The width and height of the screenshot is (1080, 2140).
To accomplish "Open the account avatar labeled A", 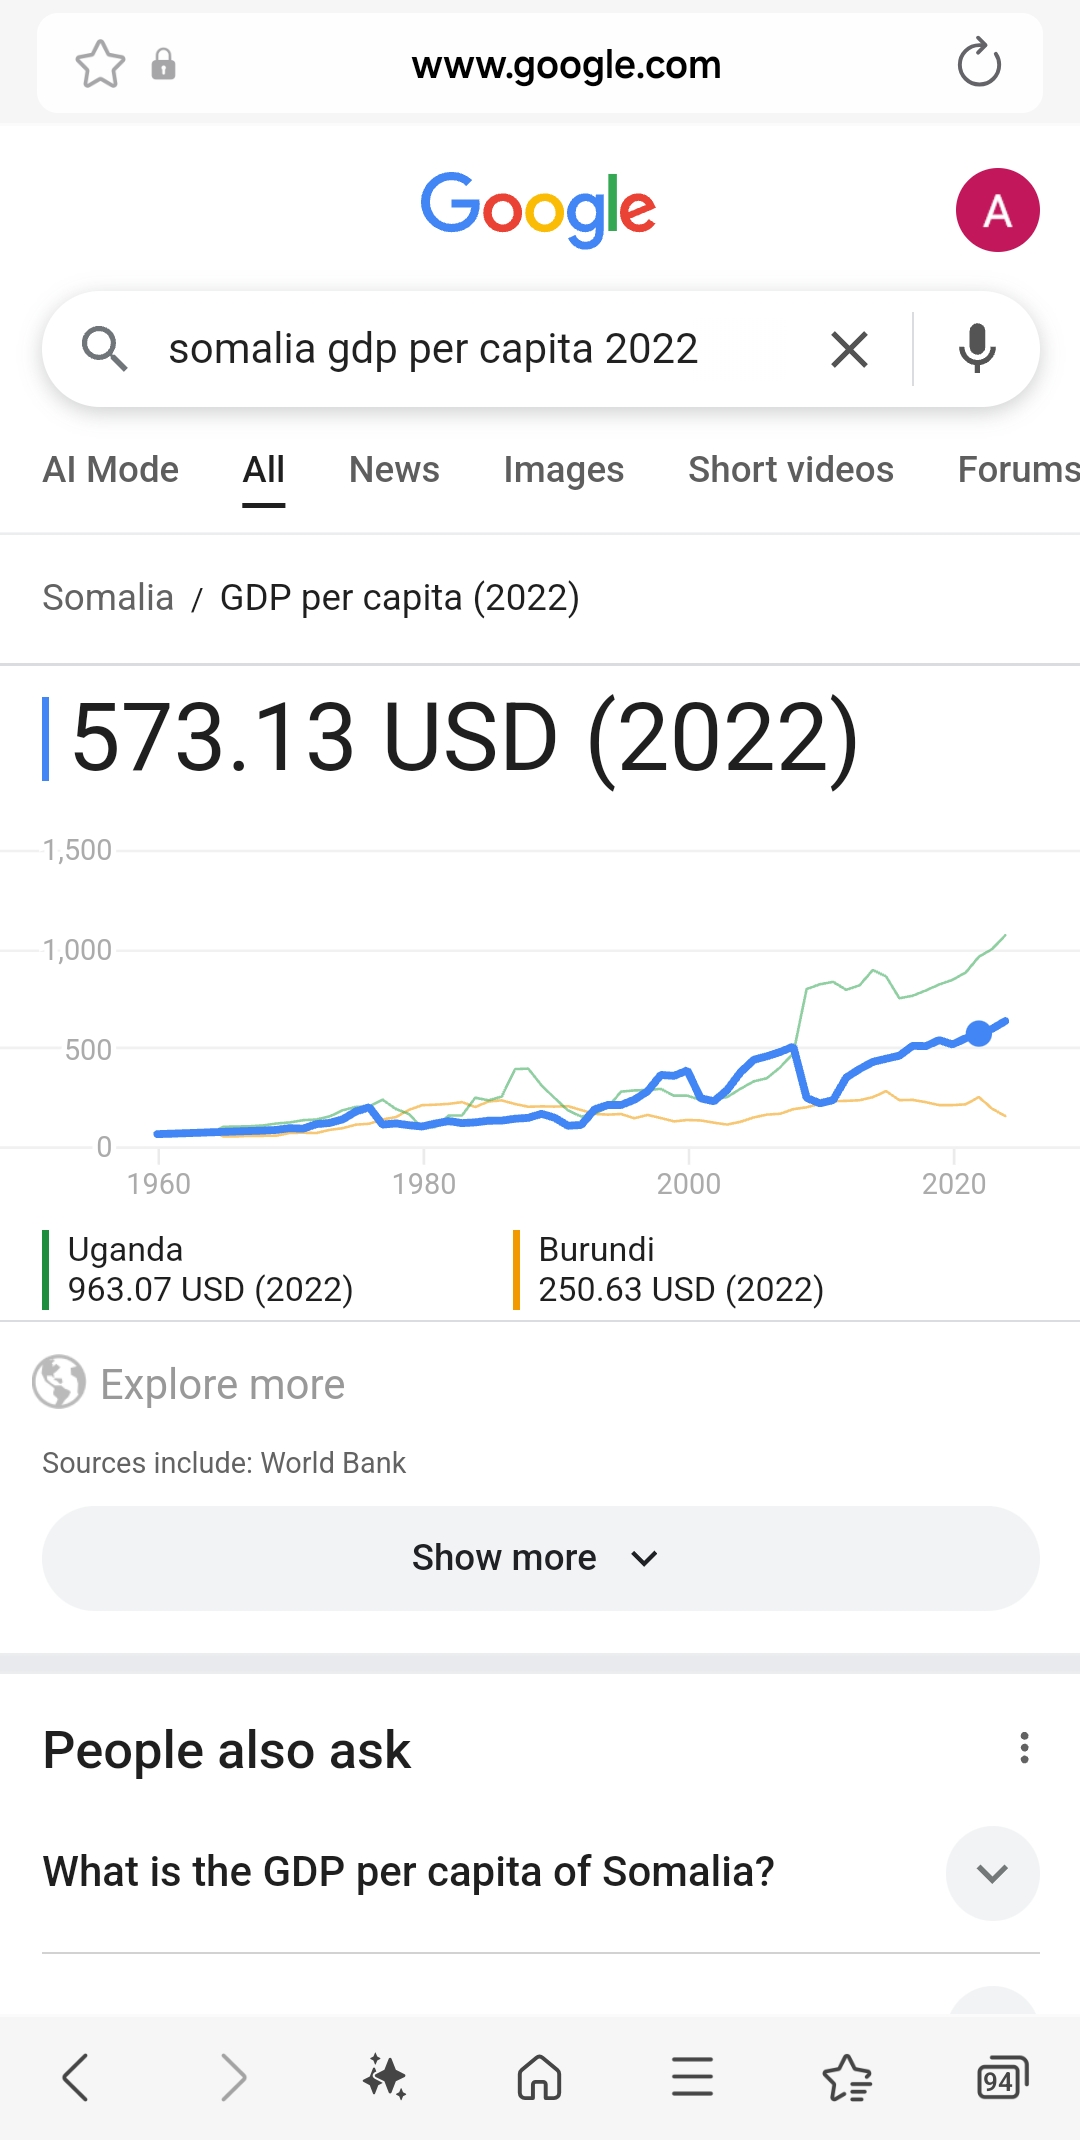I will tap(997, 210).
